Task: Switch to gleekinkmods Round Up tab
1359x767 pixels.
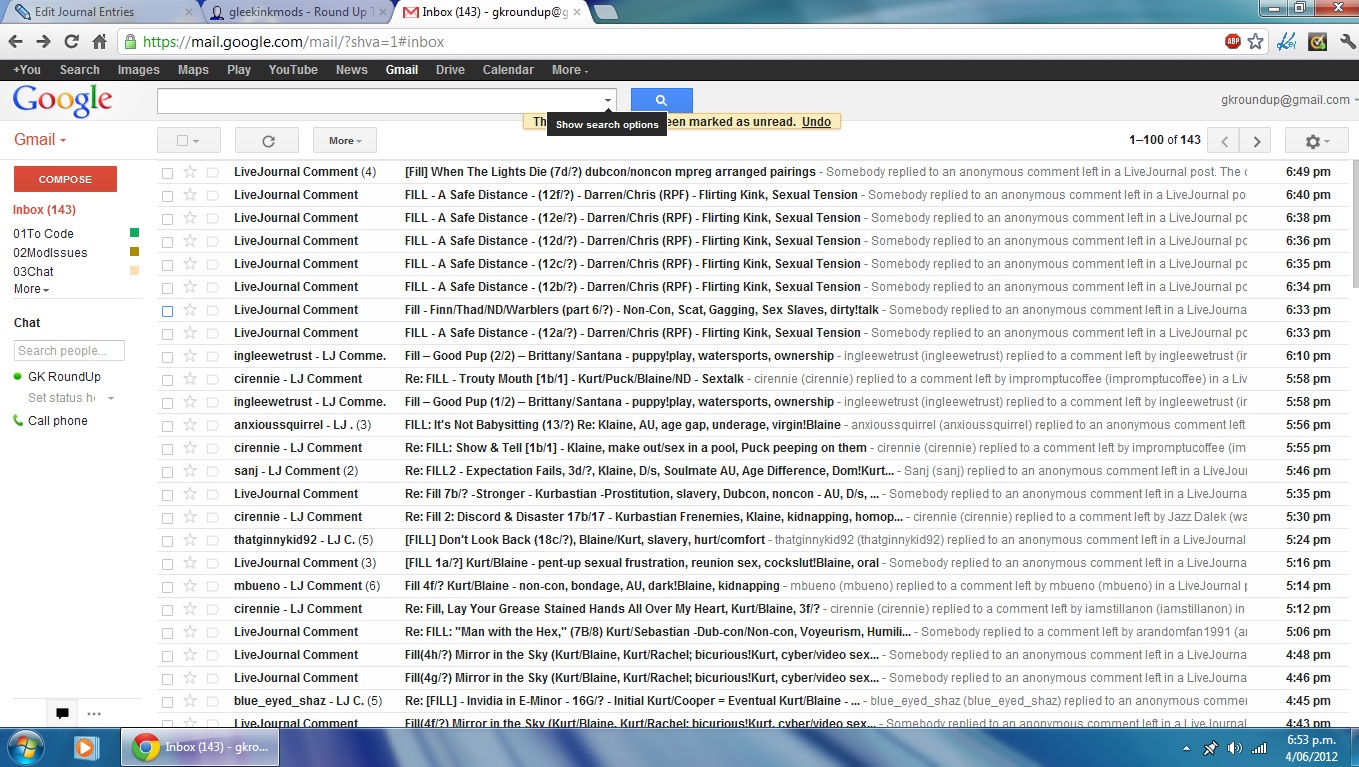Action: (297, 12)
